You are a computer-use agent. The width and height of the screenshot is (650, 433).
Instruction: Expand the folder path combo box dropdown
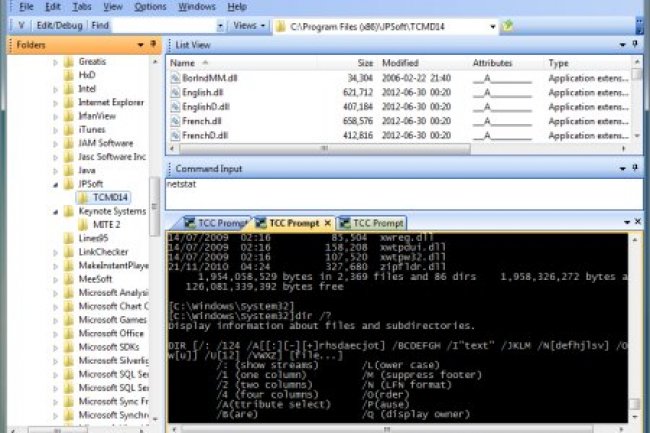[492, 27]
